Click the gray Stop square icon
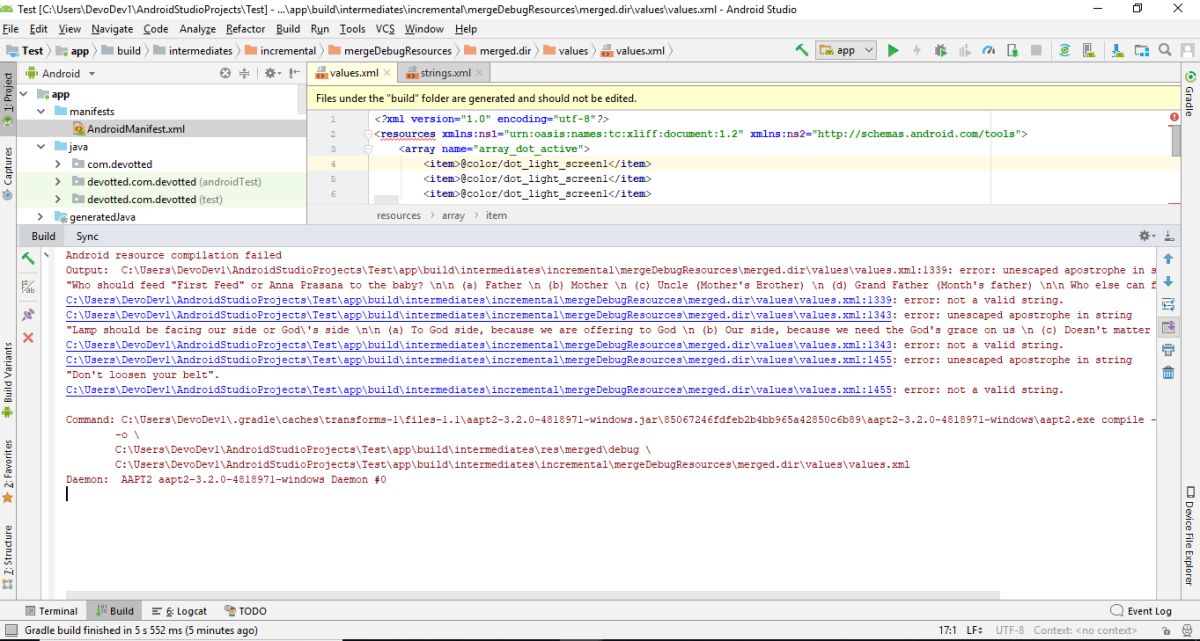Screen dimensions: 1200x641 1037,50
